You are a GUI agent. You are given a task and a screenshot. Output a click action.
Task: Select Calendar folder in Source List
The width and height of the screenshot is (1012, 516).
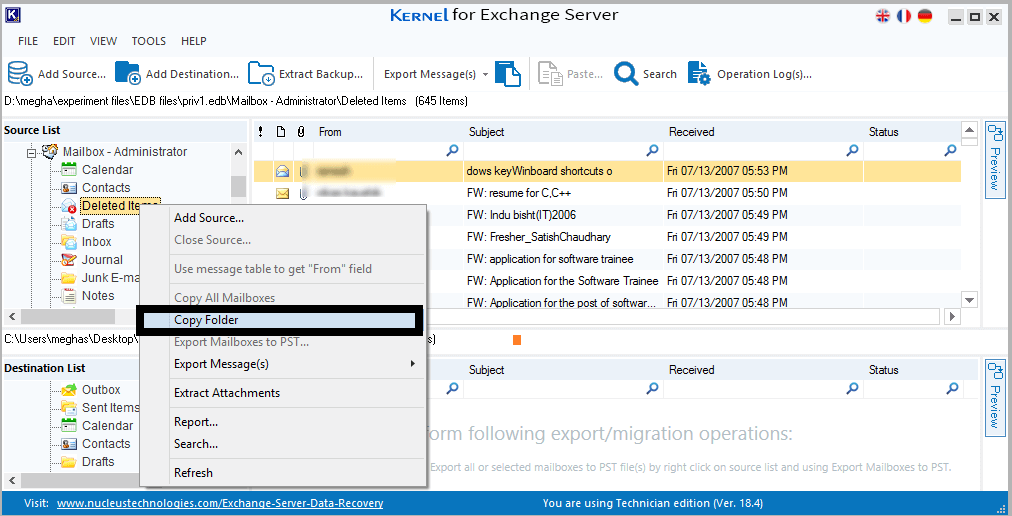pos(107,170)
